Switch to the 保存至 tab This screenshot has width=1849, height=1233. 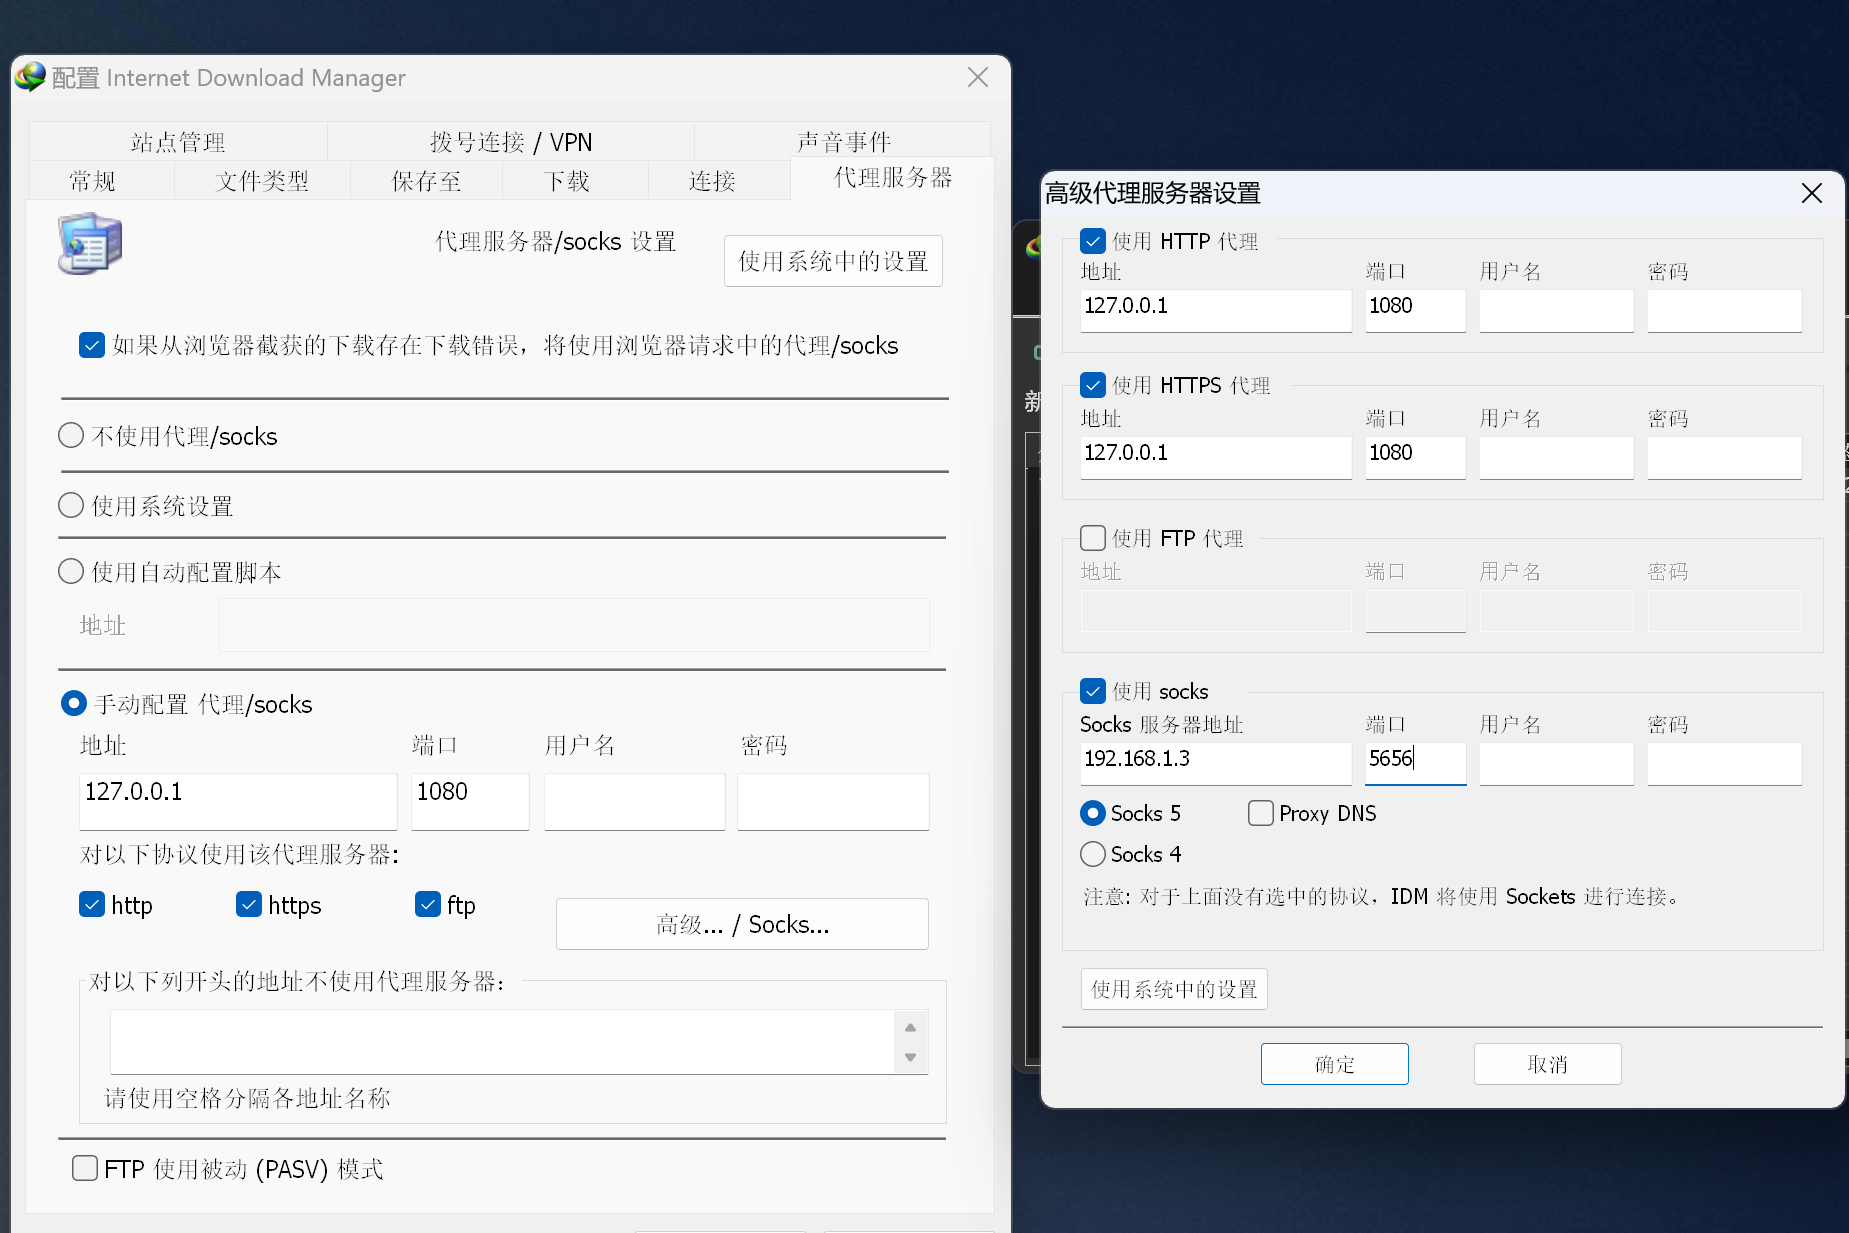click(x=426, y=181)
